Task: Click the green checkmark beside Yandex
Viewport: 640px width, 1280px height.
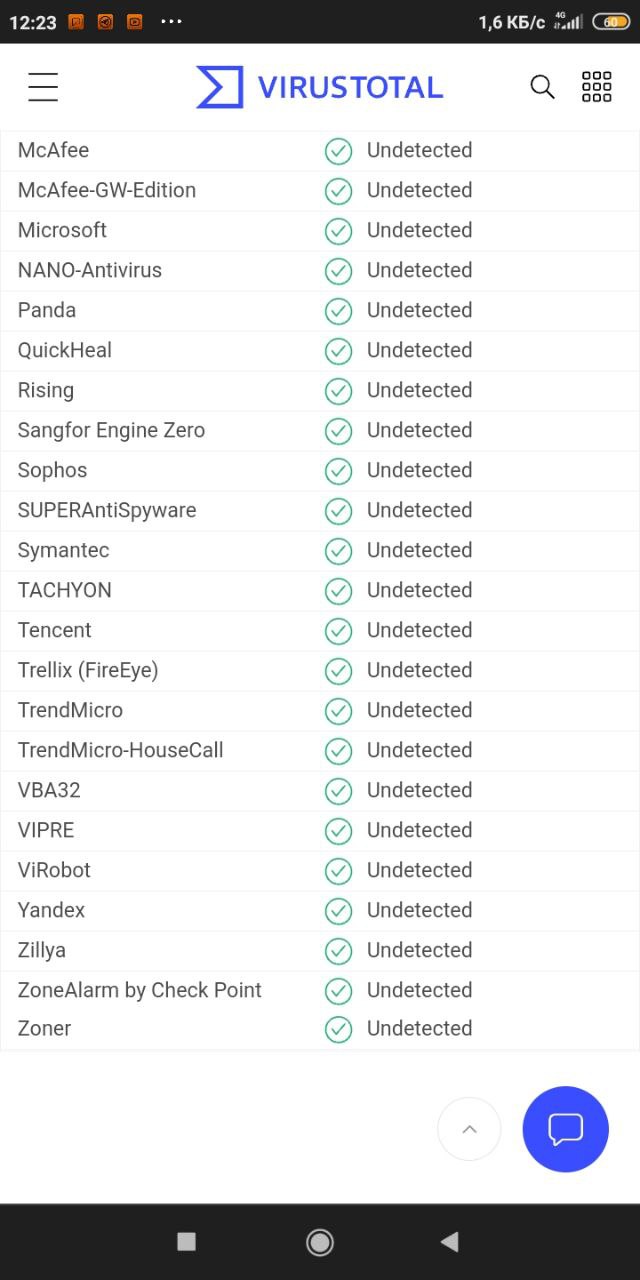Action: click(x=339, y=911)
